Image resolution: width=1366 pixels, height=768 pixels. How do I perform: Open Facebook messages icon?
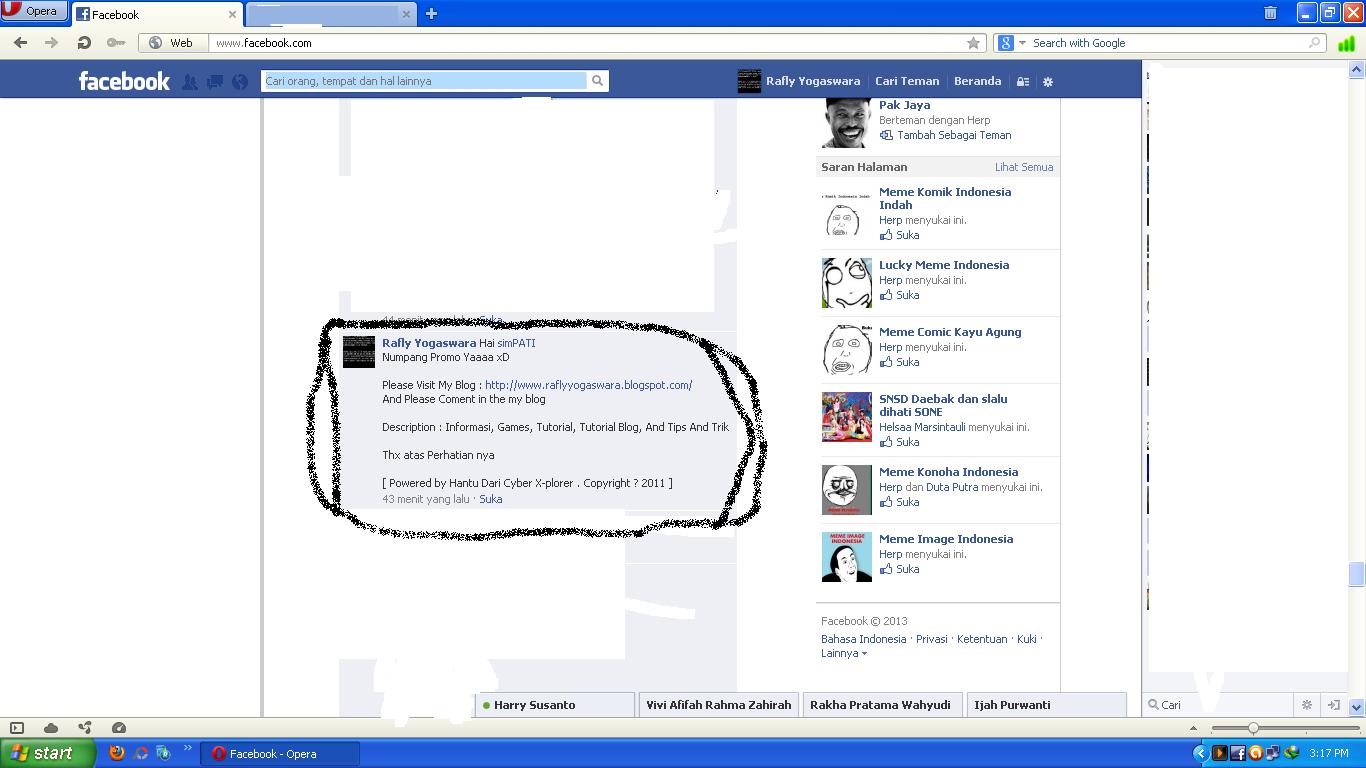click(x=214, y=82)
